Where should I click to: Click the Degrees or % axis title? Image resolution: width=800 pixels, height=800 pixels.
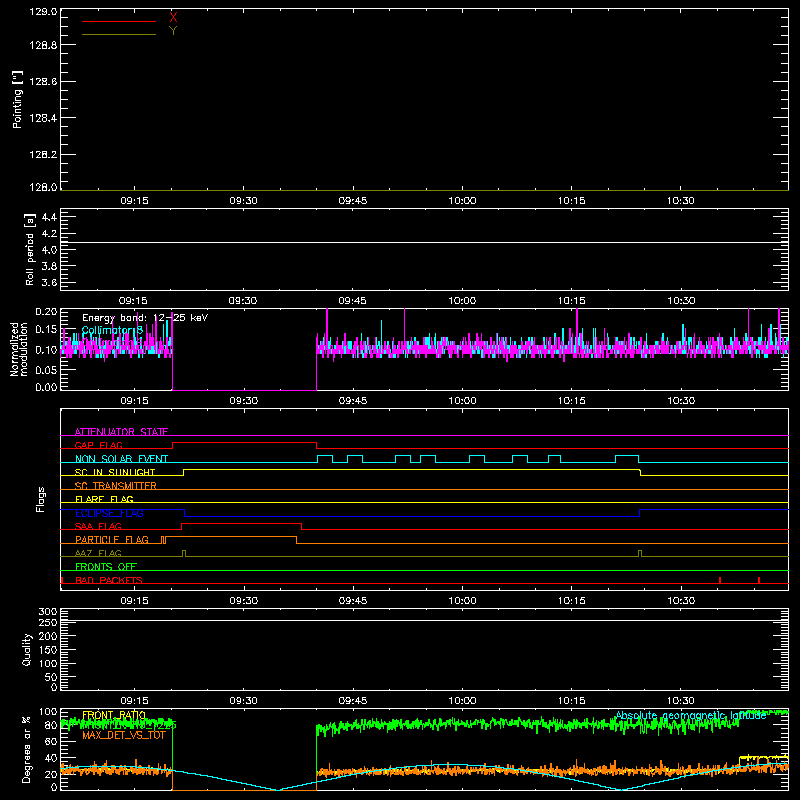pos(26,749)
